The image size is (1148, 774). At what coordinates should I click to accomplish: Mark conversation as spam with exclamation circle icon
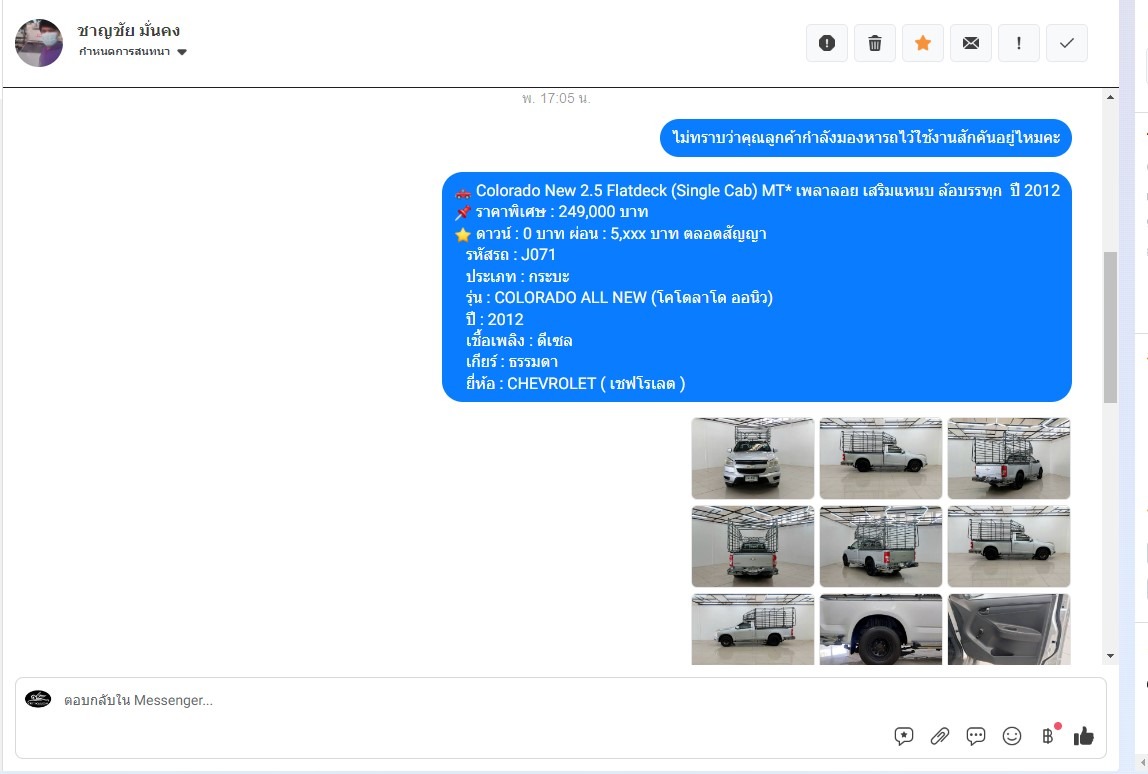pos(827,43)
